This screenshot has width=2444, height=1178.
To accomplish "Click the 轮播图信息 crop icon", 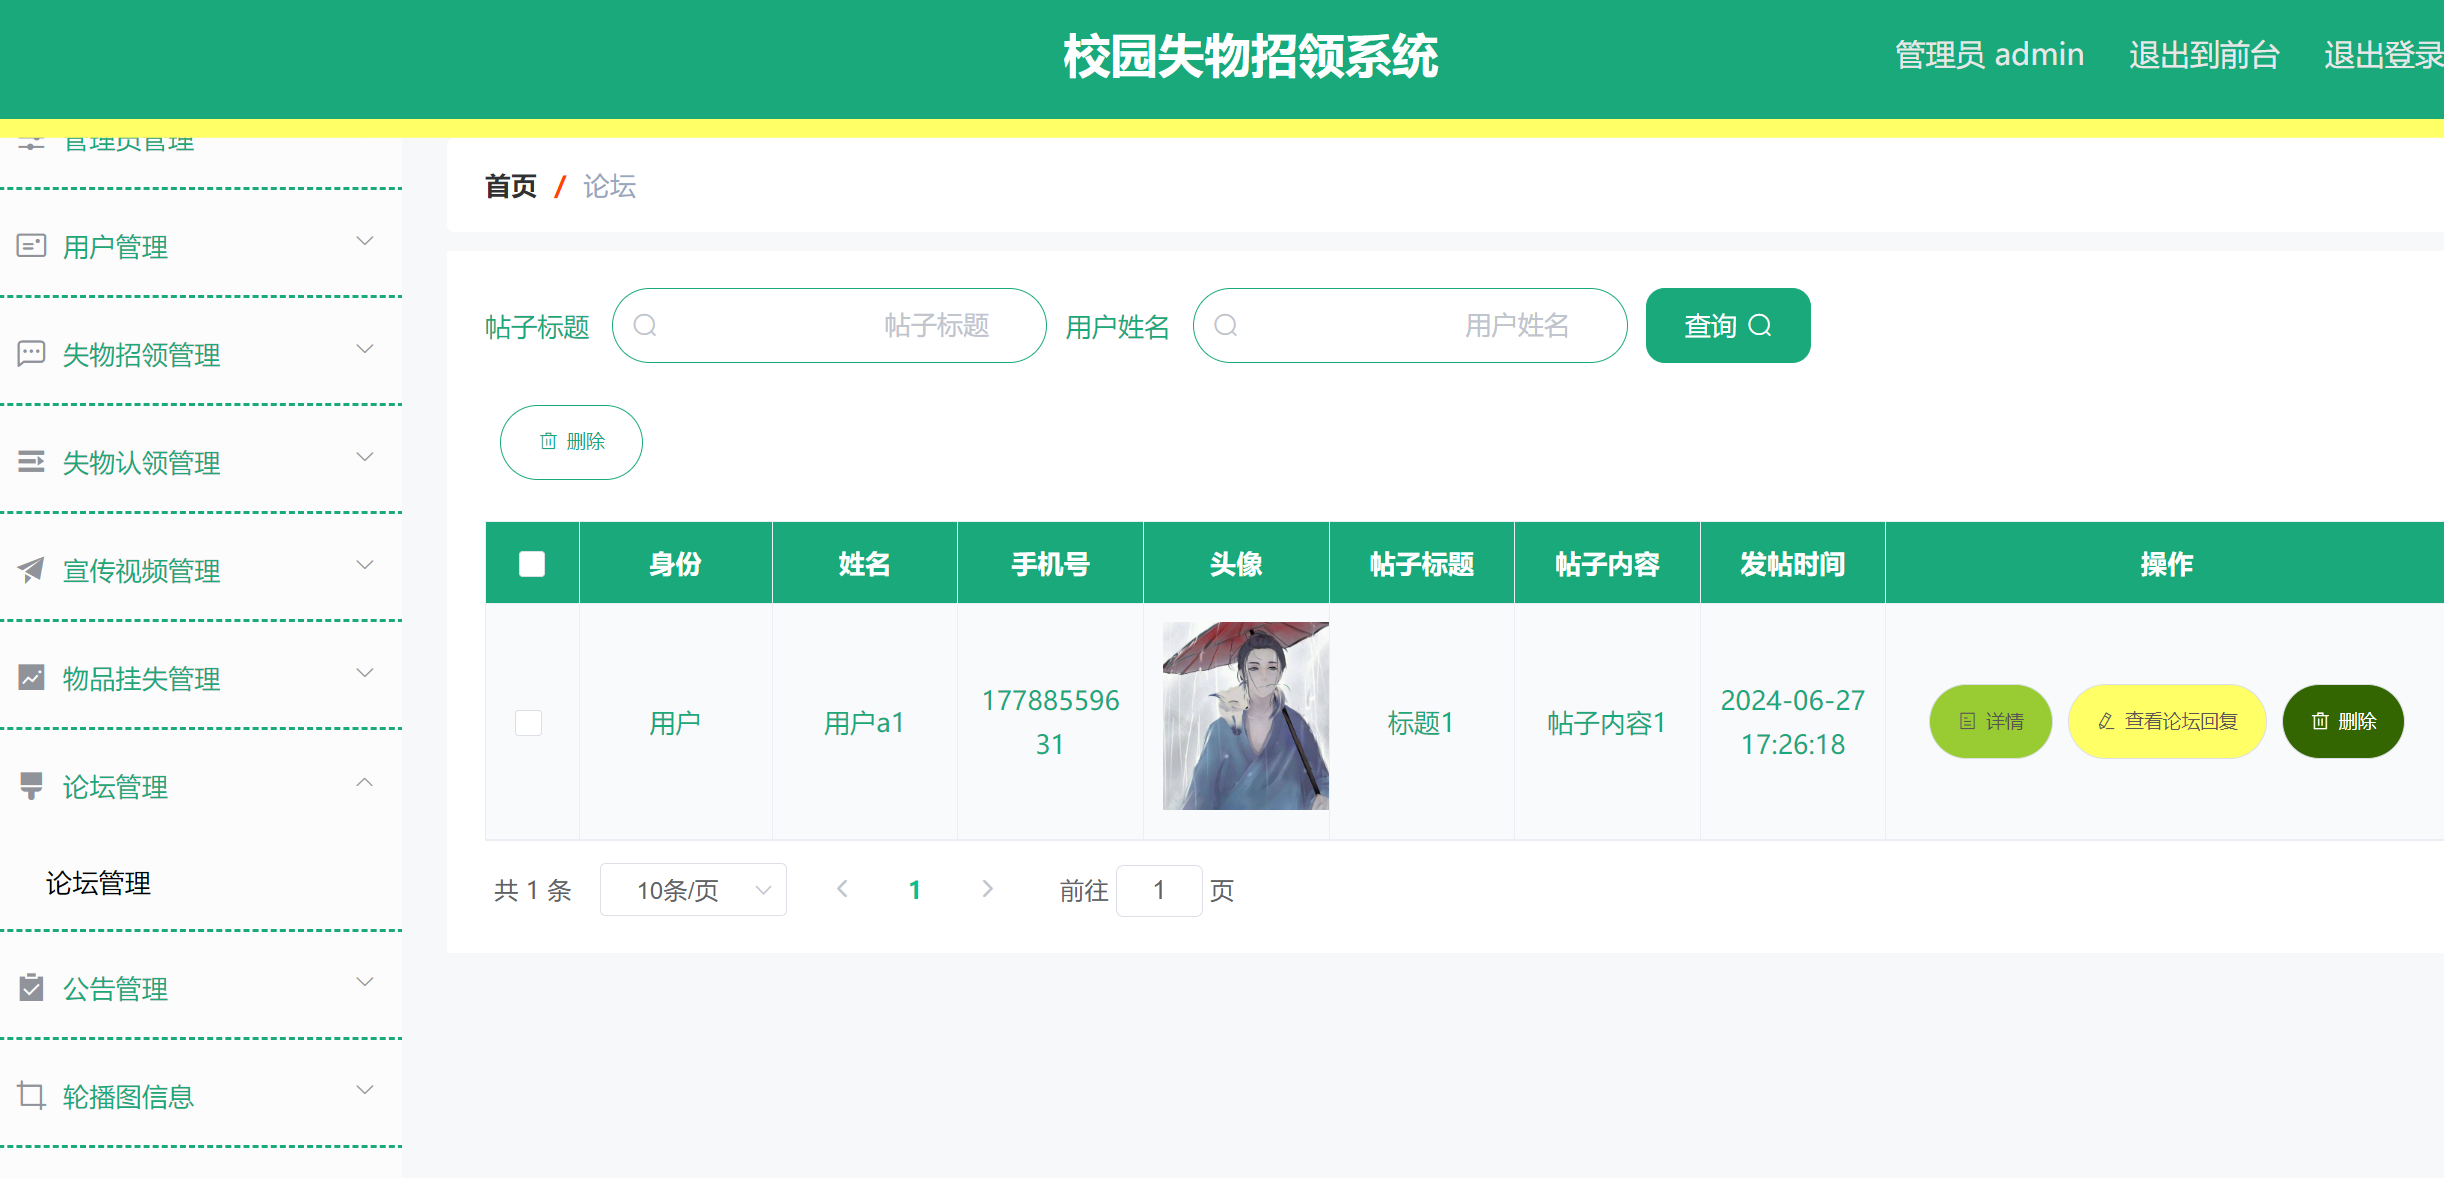I will point(32,1096).
